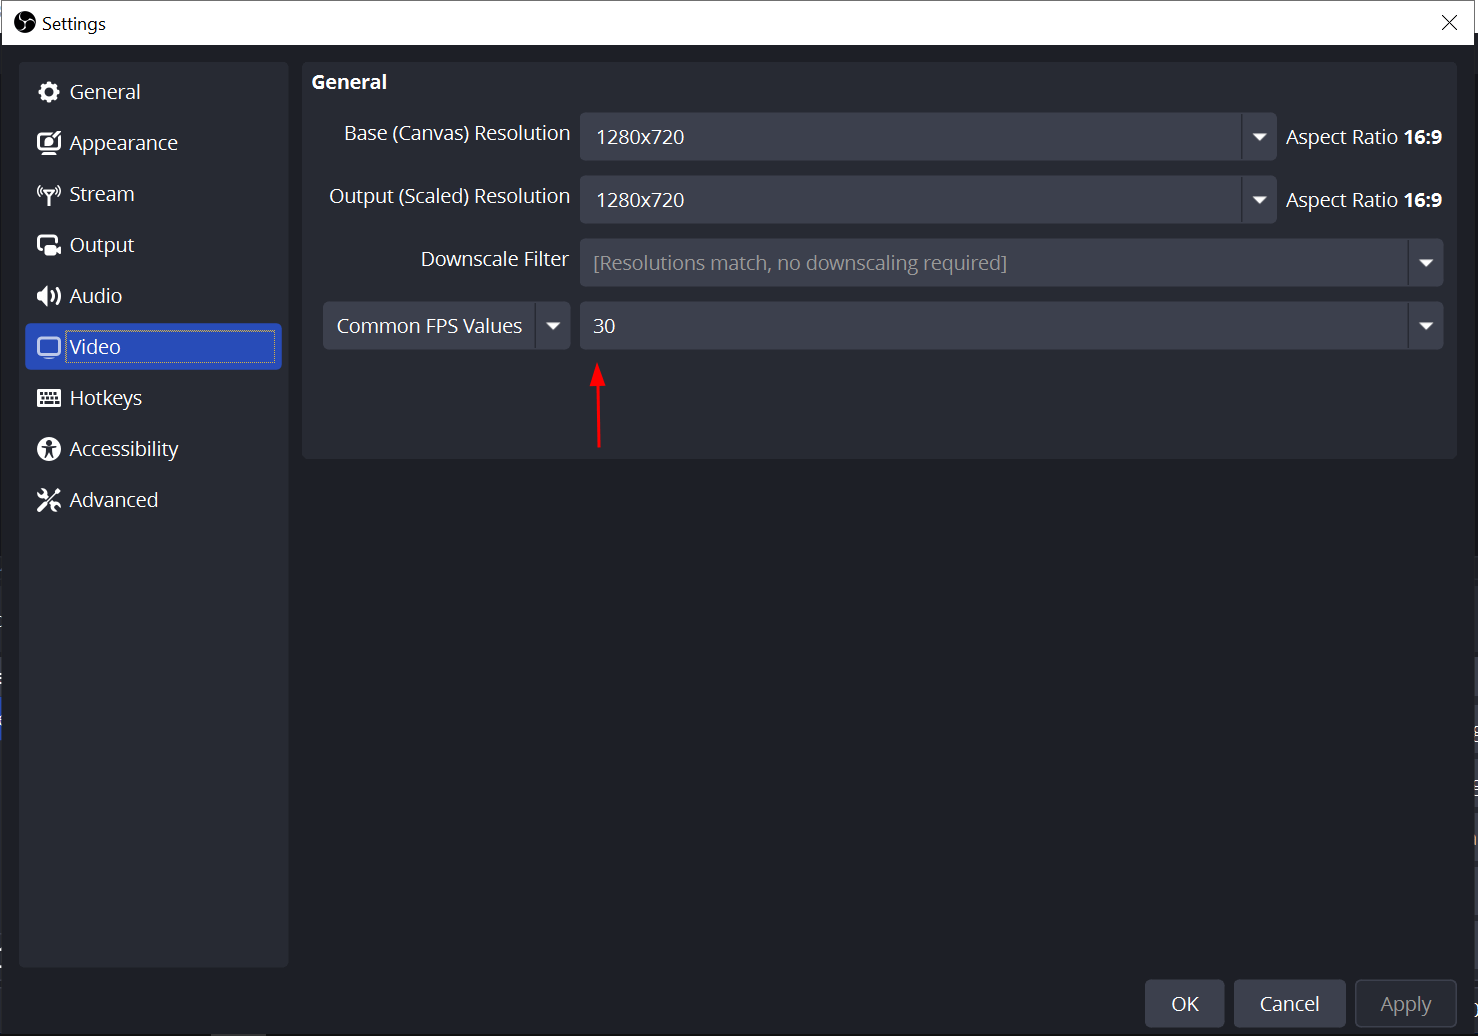Click the OBS logo in title bar
Image resolution: width=1478 pixels, height=1036 pixels.
pos(25,22)
